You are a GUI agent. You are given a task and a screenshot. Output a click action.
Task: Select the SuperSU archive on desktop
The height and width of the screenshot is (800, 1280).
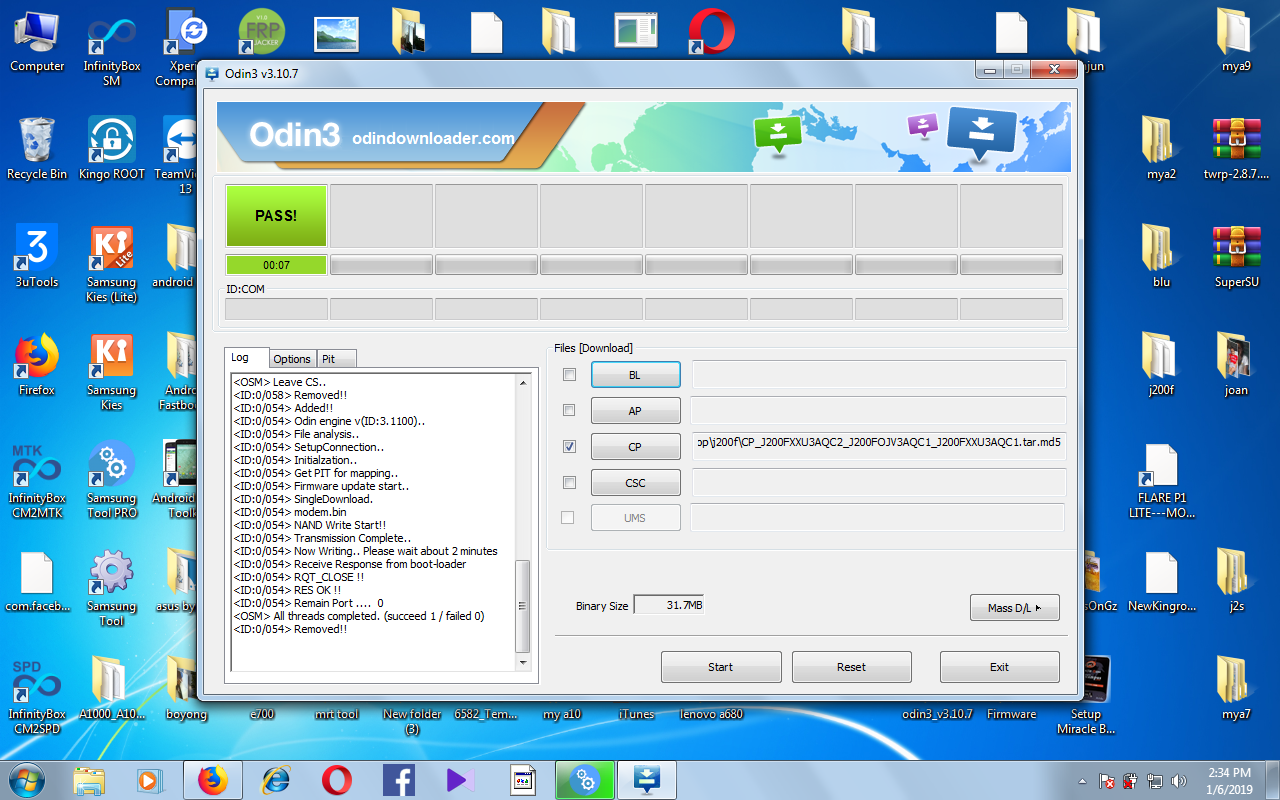point(1237,256)
